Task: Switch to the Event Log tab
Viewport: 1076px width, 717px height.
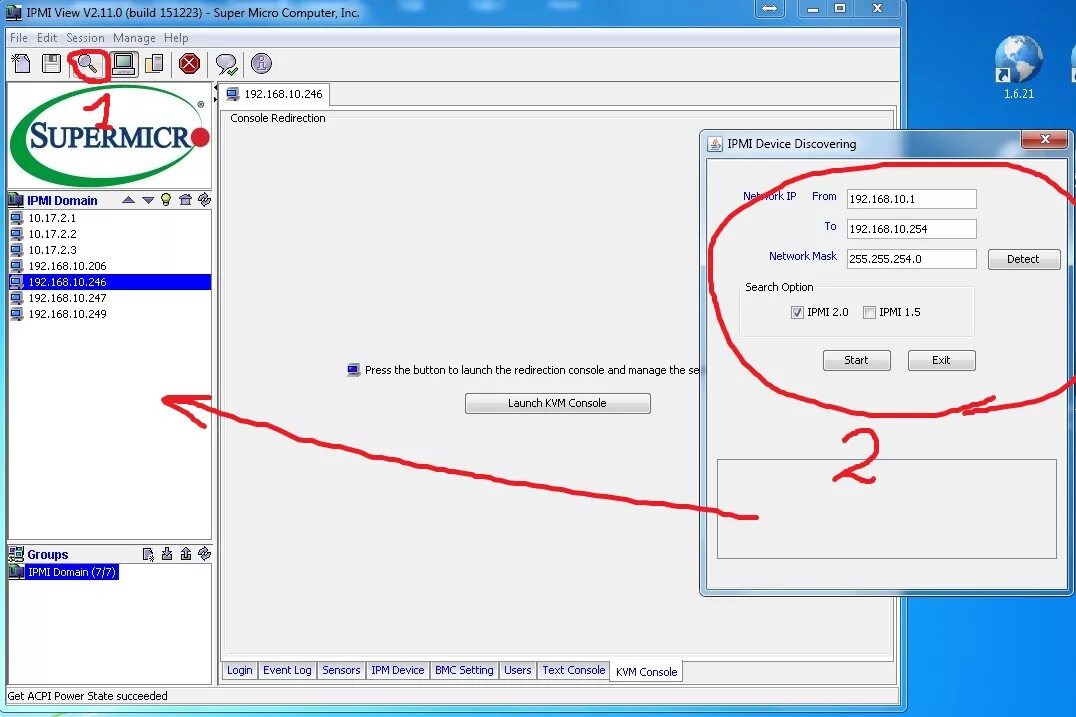Action: (287, 670)
